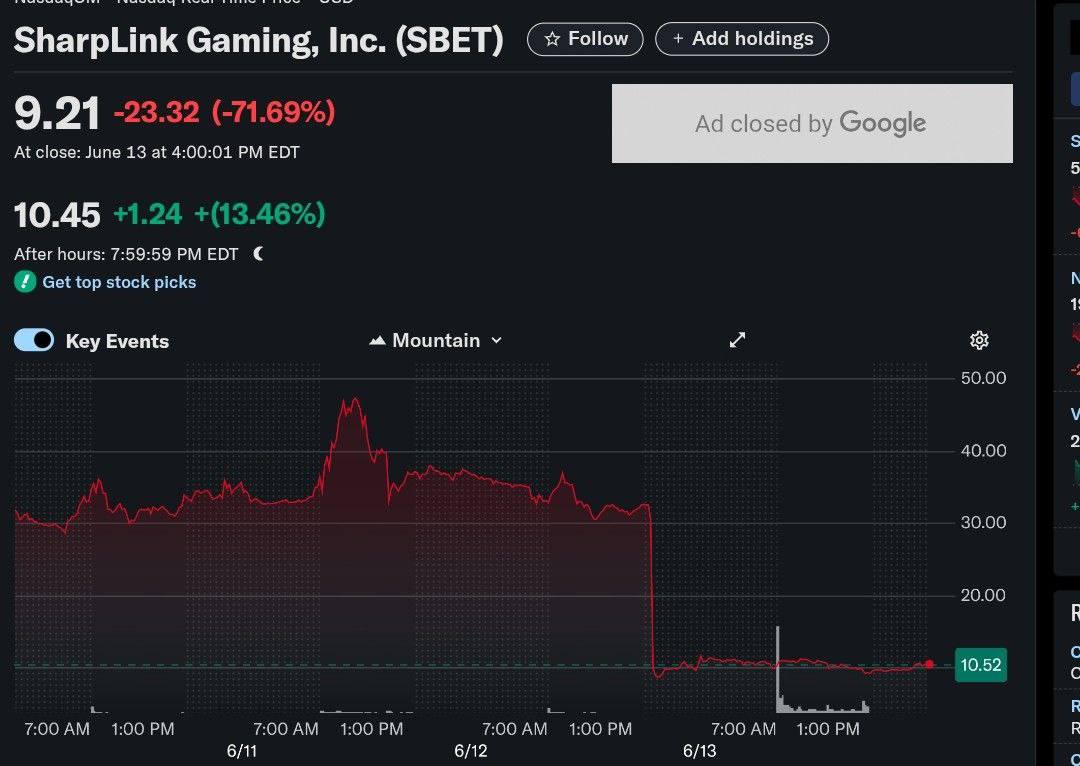Click the 40.00 y-axis label
This screenshot has width=1080, height=766.
pos(983,451)
